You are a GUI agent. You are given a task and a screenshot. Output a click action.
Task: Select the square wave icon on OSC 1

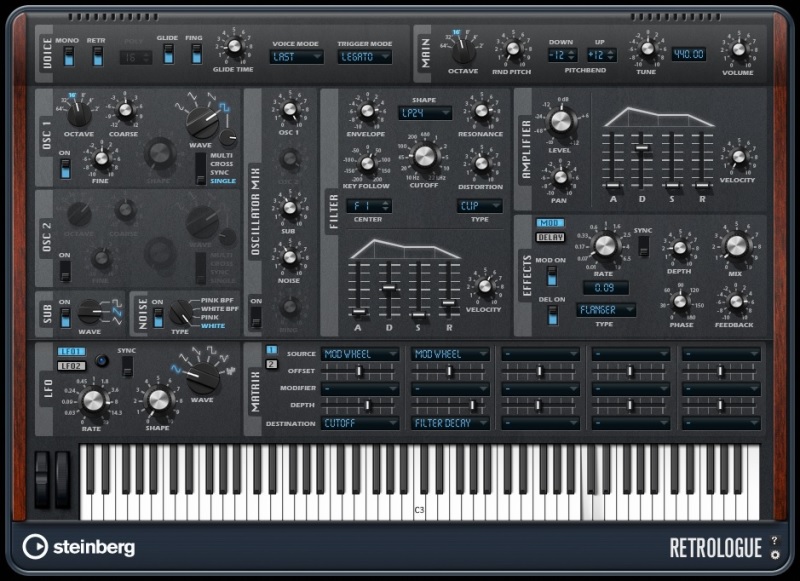coord(224,106)
